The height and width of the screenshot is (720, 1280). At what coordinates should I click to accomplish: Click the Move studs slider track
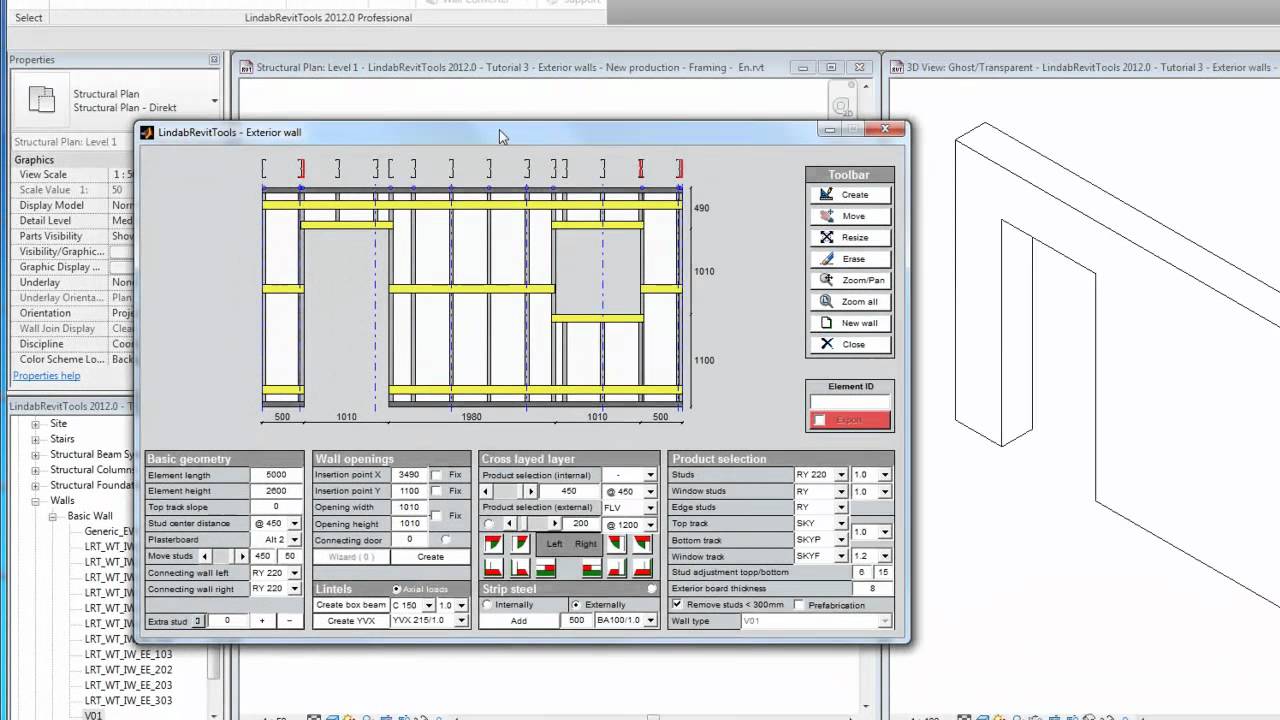224,556
